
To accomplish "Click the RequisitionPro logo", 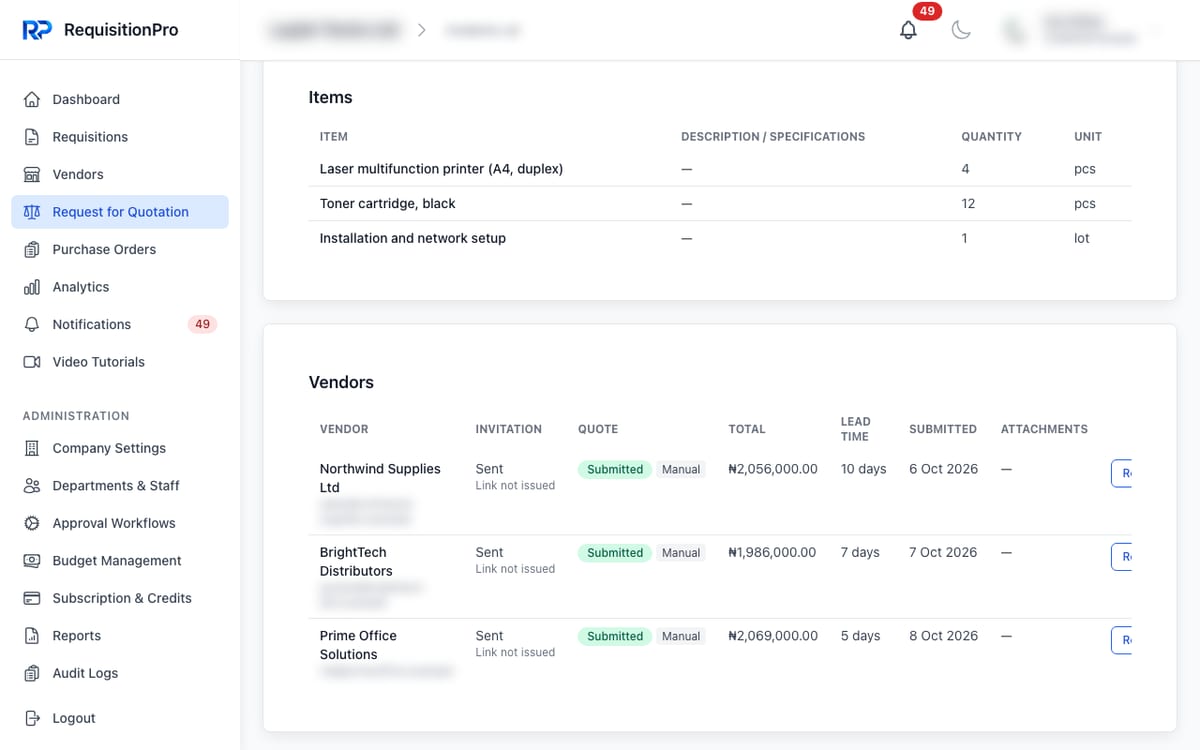I will tap(100, 30).
